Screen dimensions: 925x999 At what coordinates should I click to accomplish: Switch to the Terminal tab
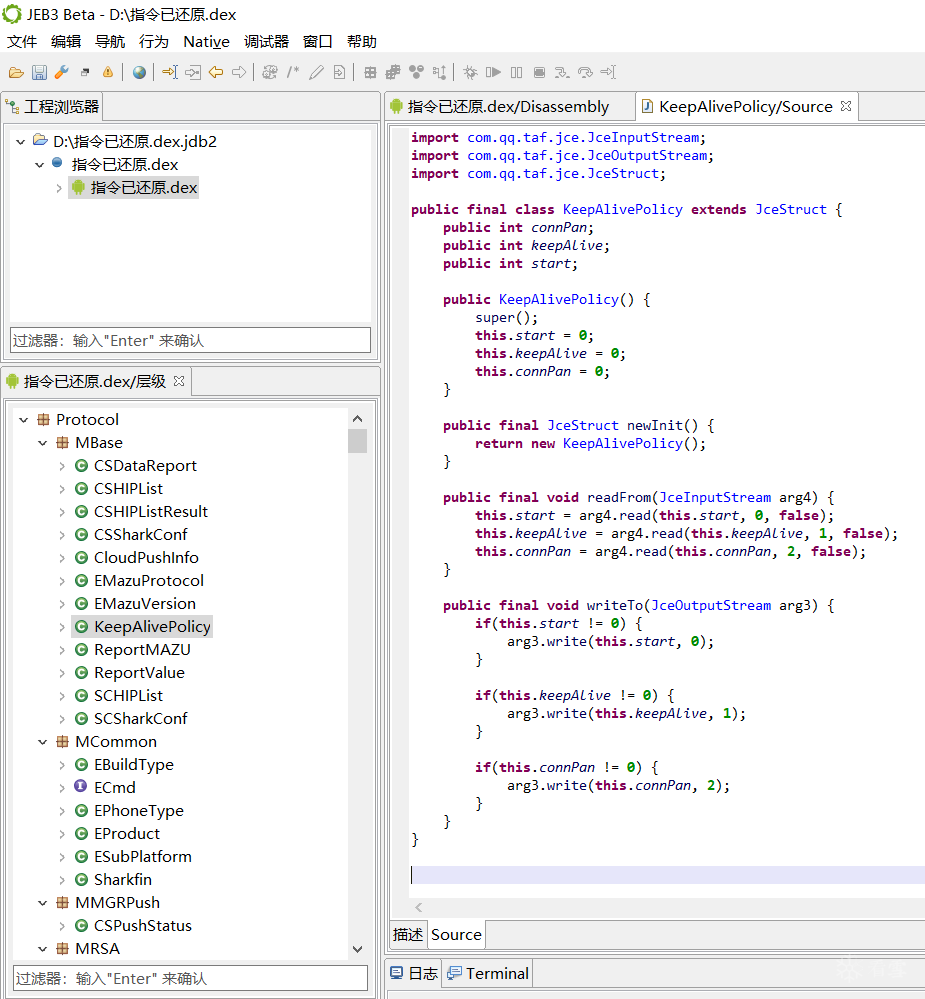(496, 973)
